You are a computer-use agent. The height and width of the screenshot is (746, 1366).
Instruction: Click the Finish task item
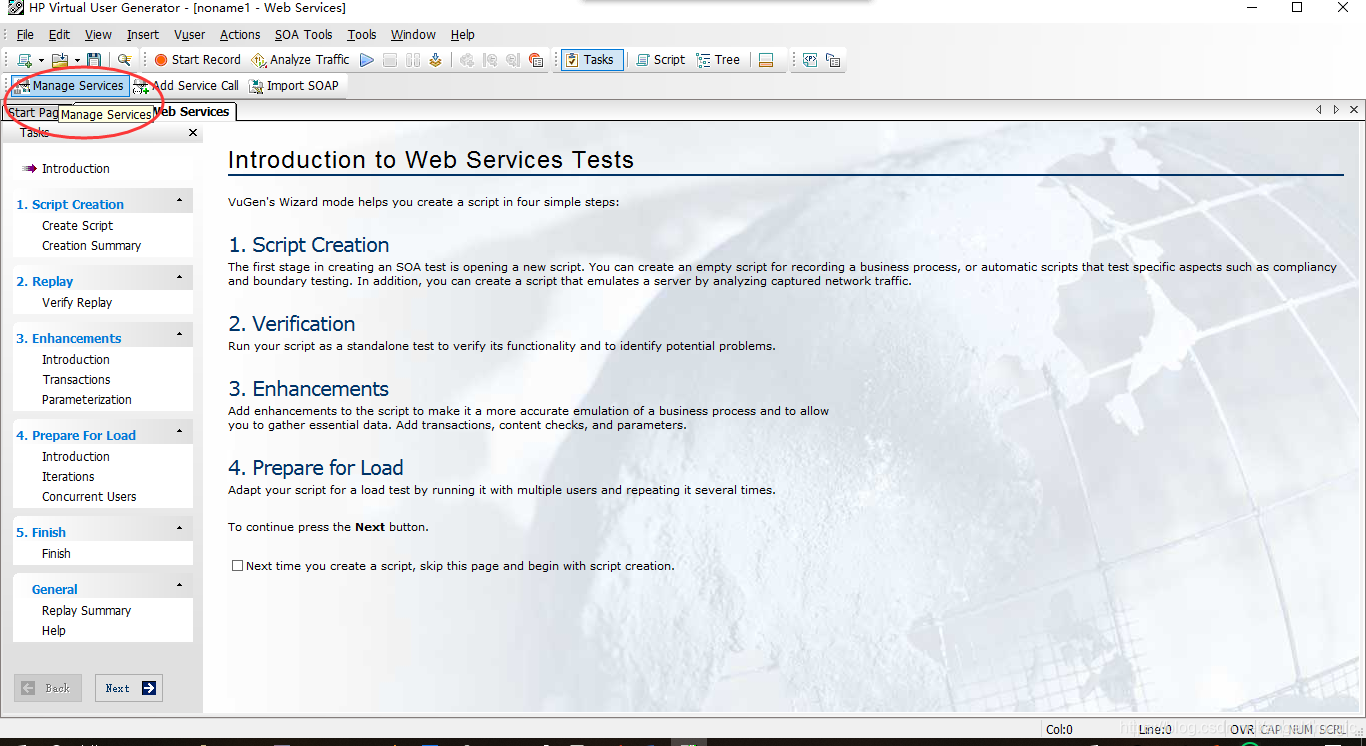coord(57,554)
